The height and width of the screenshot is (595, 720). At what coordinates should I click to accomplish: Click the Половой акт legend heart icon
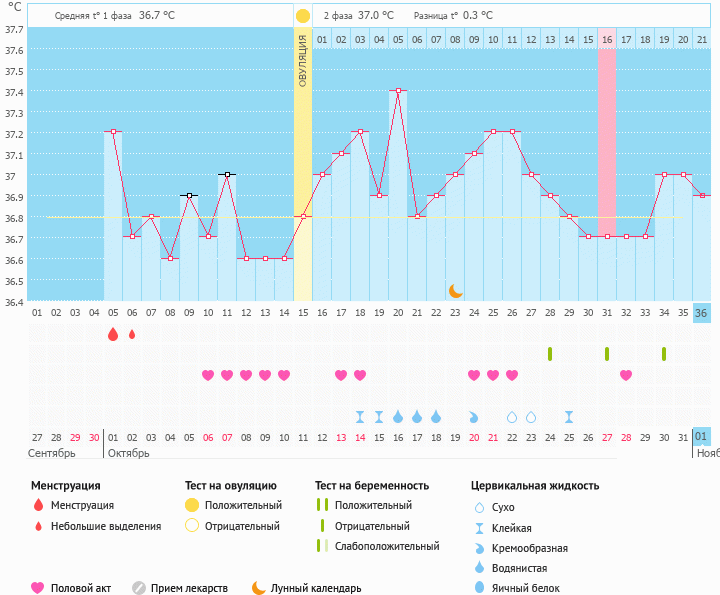pyautogui.click(x=39, y=588)
